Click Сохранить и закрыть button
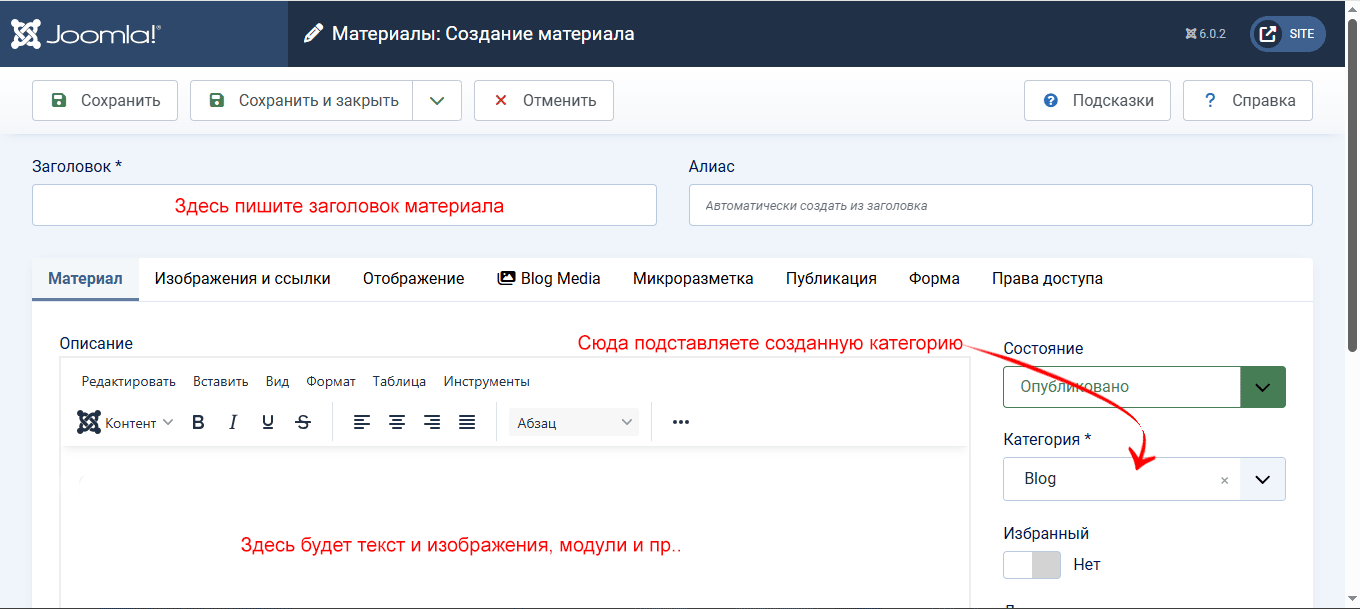This screenshot has height=609, width=1360. coord(302,100)
